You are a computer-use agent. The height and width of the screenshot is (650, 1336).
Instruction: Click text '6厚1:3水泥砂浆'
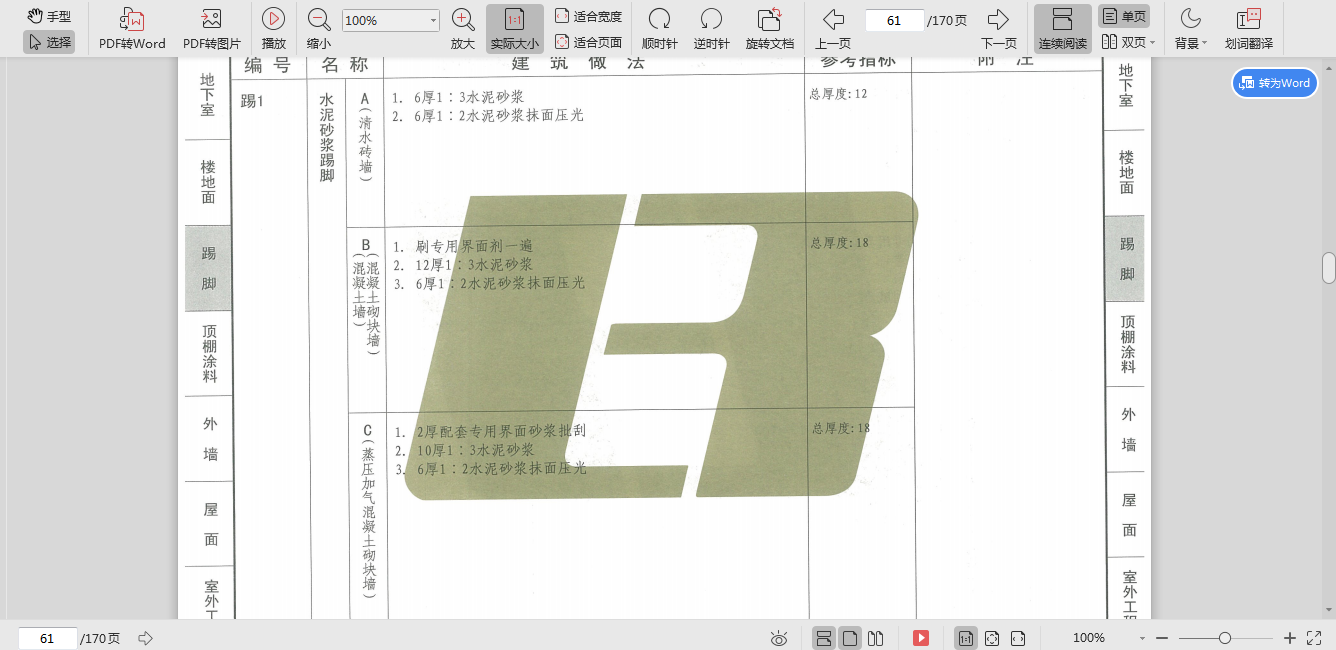tap(469, 97)
